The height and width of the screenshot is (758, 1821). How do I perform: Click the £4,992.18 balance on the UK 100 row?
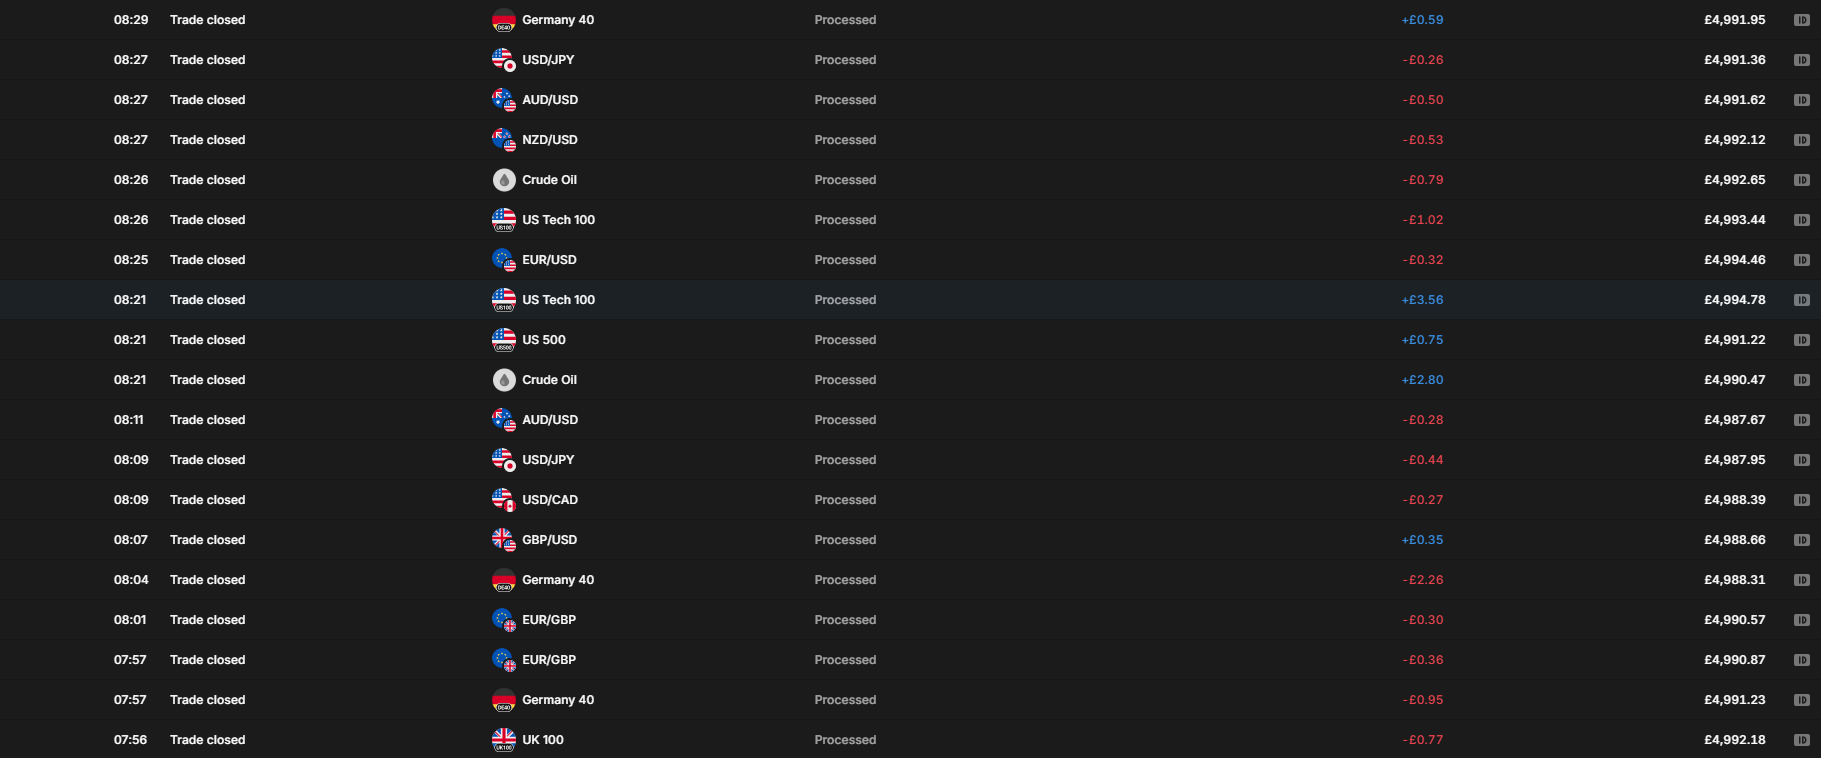tap(1735, 739)
